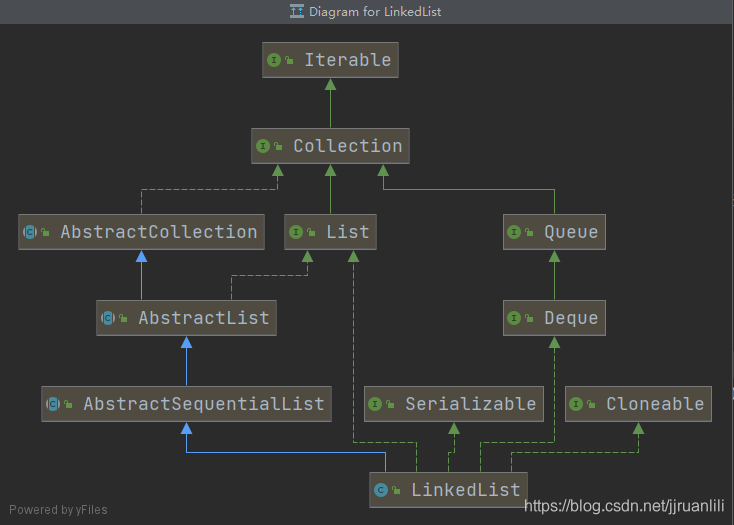
Task: Click the class icon on LinkedList node
Action: click(x=381, y=490)
